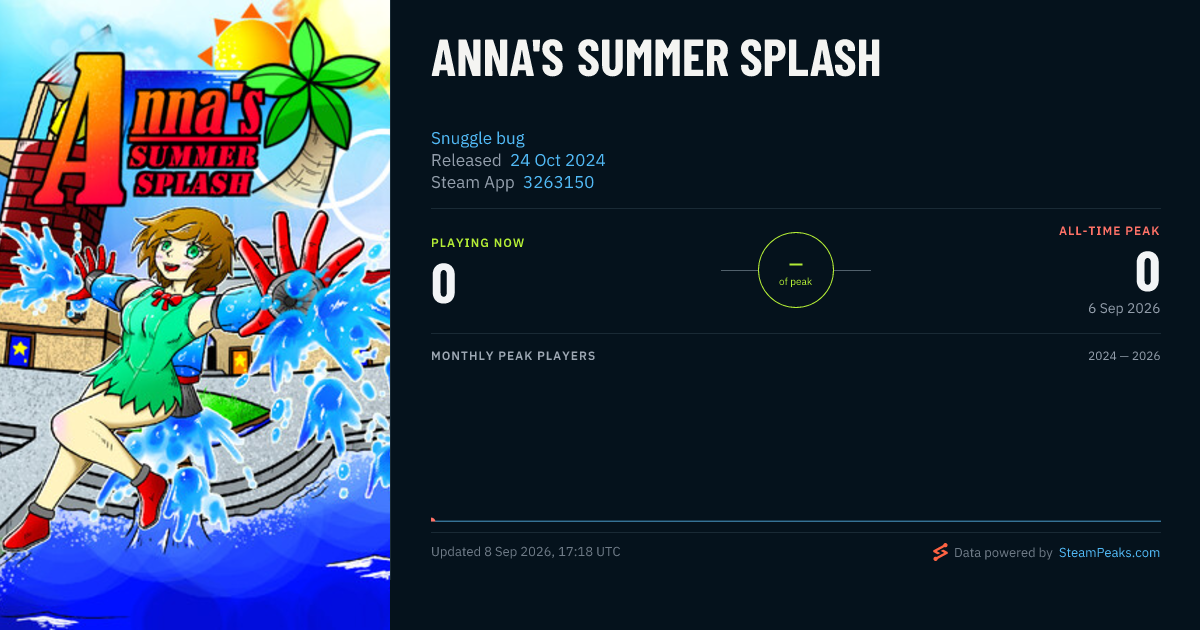The width and height of the screenshot is (1200, 630).
Task: Click the All-Time Peak value
Action: [x=1148, y=271]
